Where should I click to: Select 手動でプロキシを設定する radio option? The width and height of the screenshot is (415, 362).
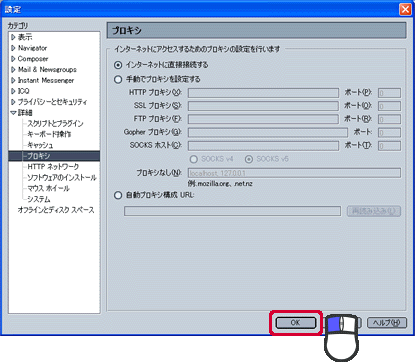tap(118, 79)
